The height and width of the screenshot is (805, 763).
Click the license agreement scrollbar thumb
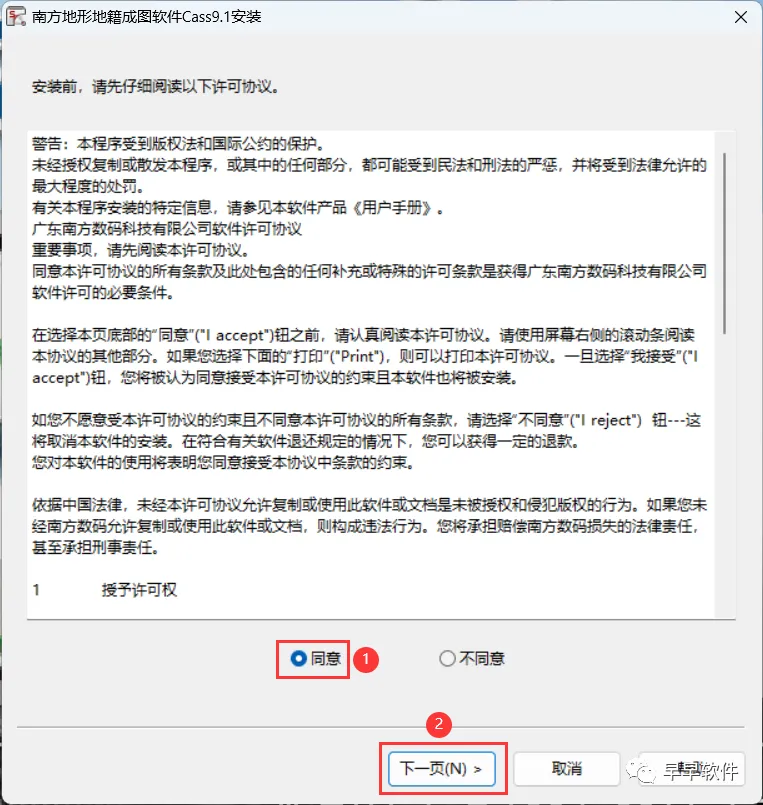pyautogui.click(x=724, y=243)
